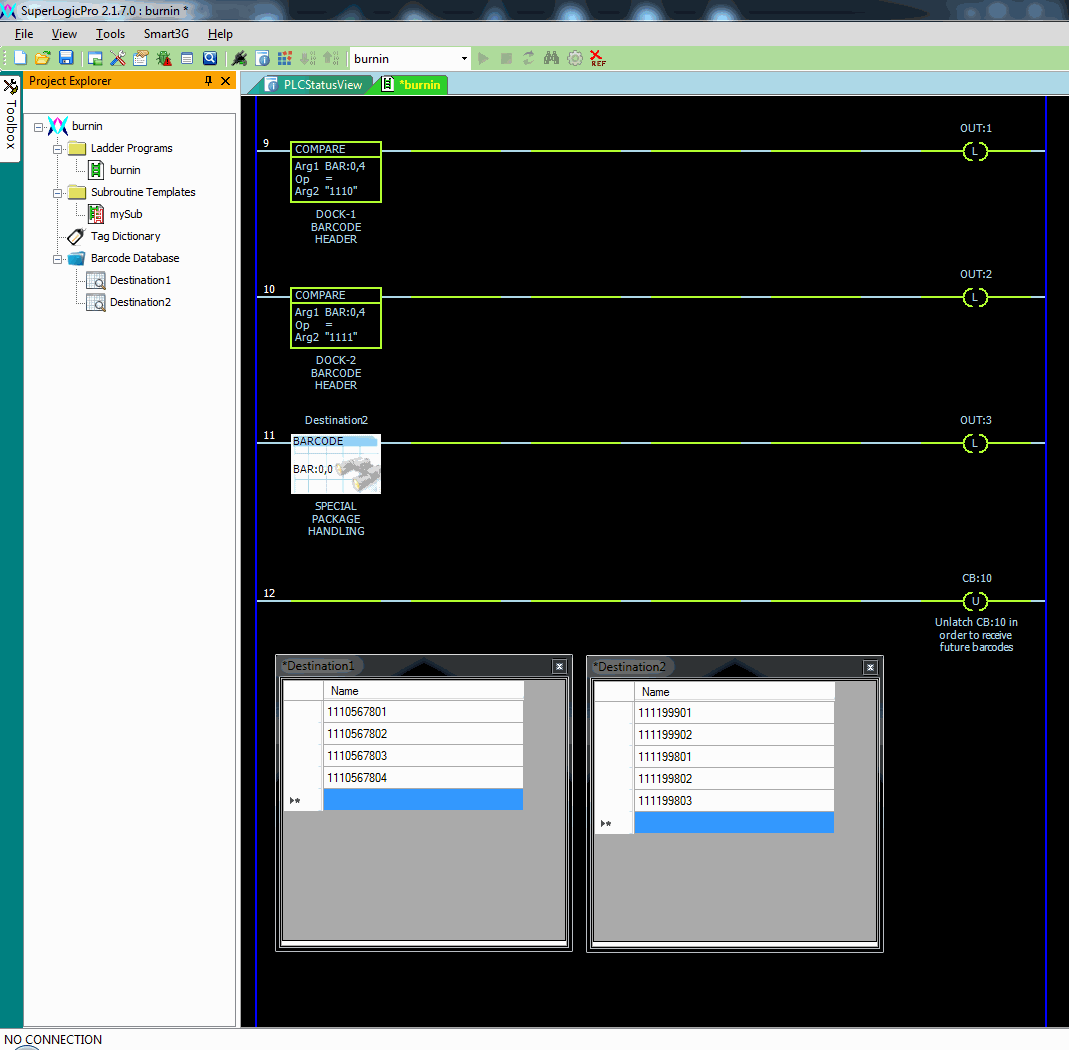Click the CB:10 unlatch coil on rung 12
Viewport: 1069px width, 1050px height.
(975, 602)
